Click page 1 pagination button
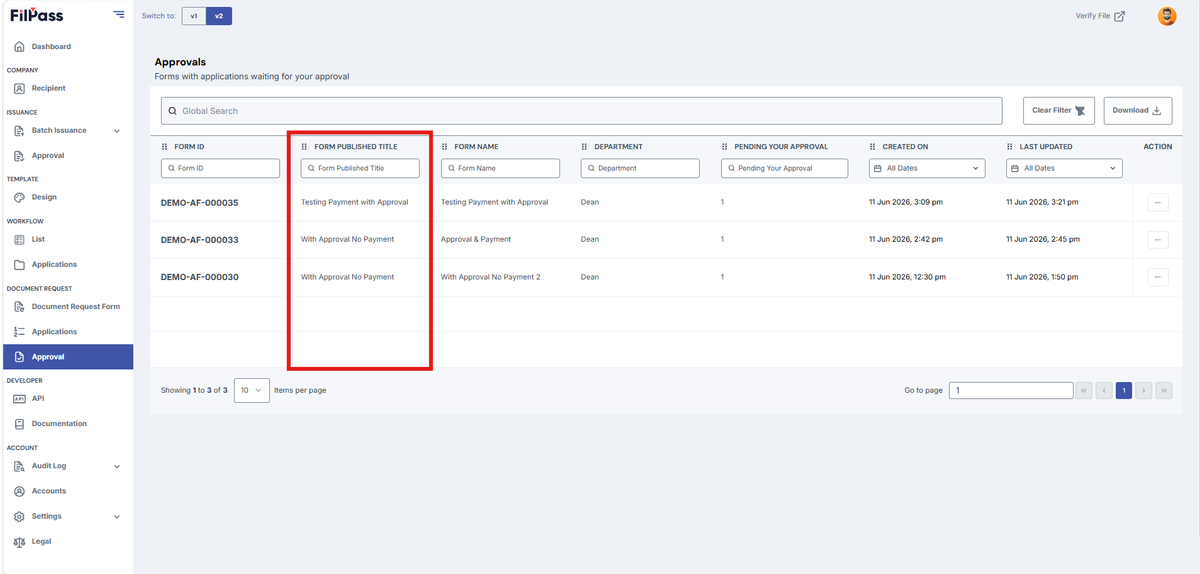The image size is (1200, 574). [1124, 390]
